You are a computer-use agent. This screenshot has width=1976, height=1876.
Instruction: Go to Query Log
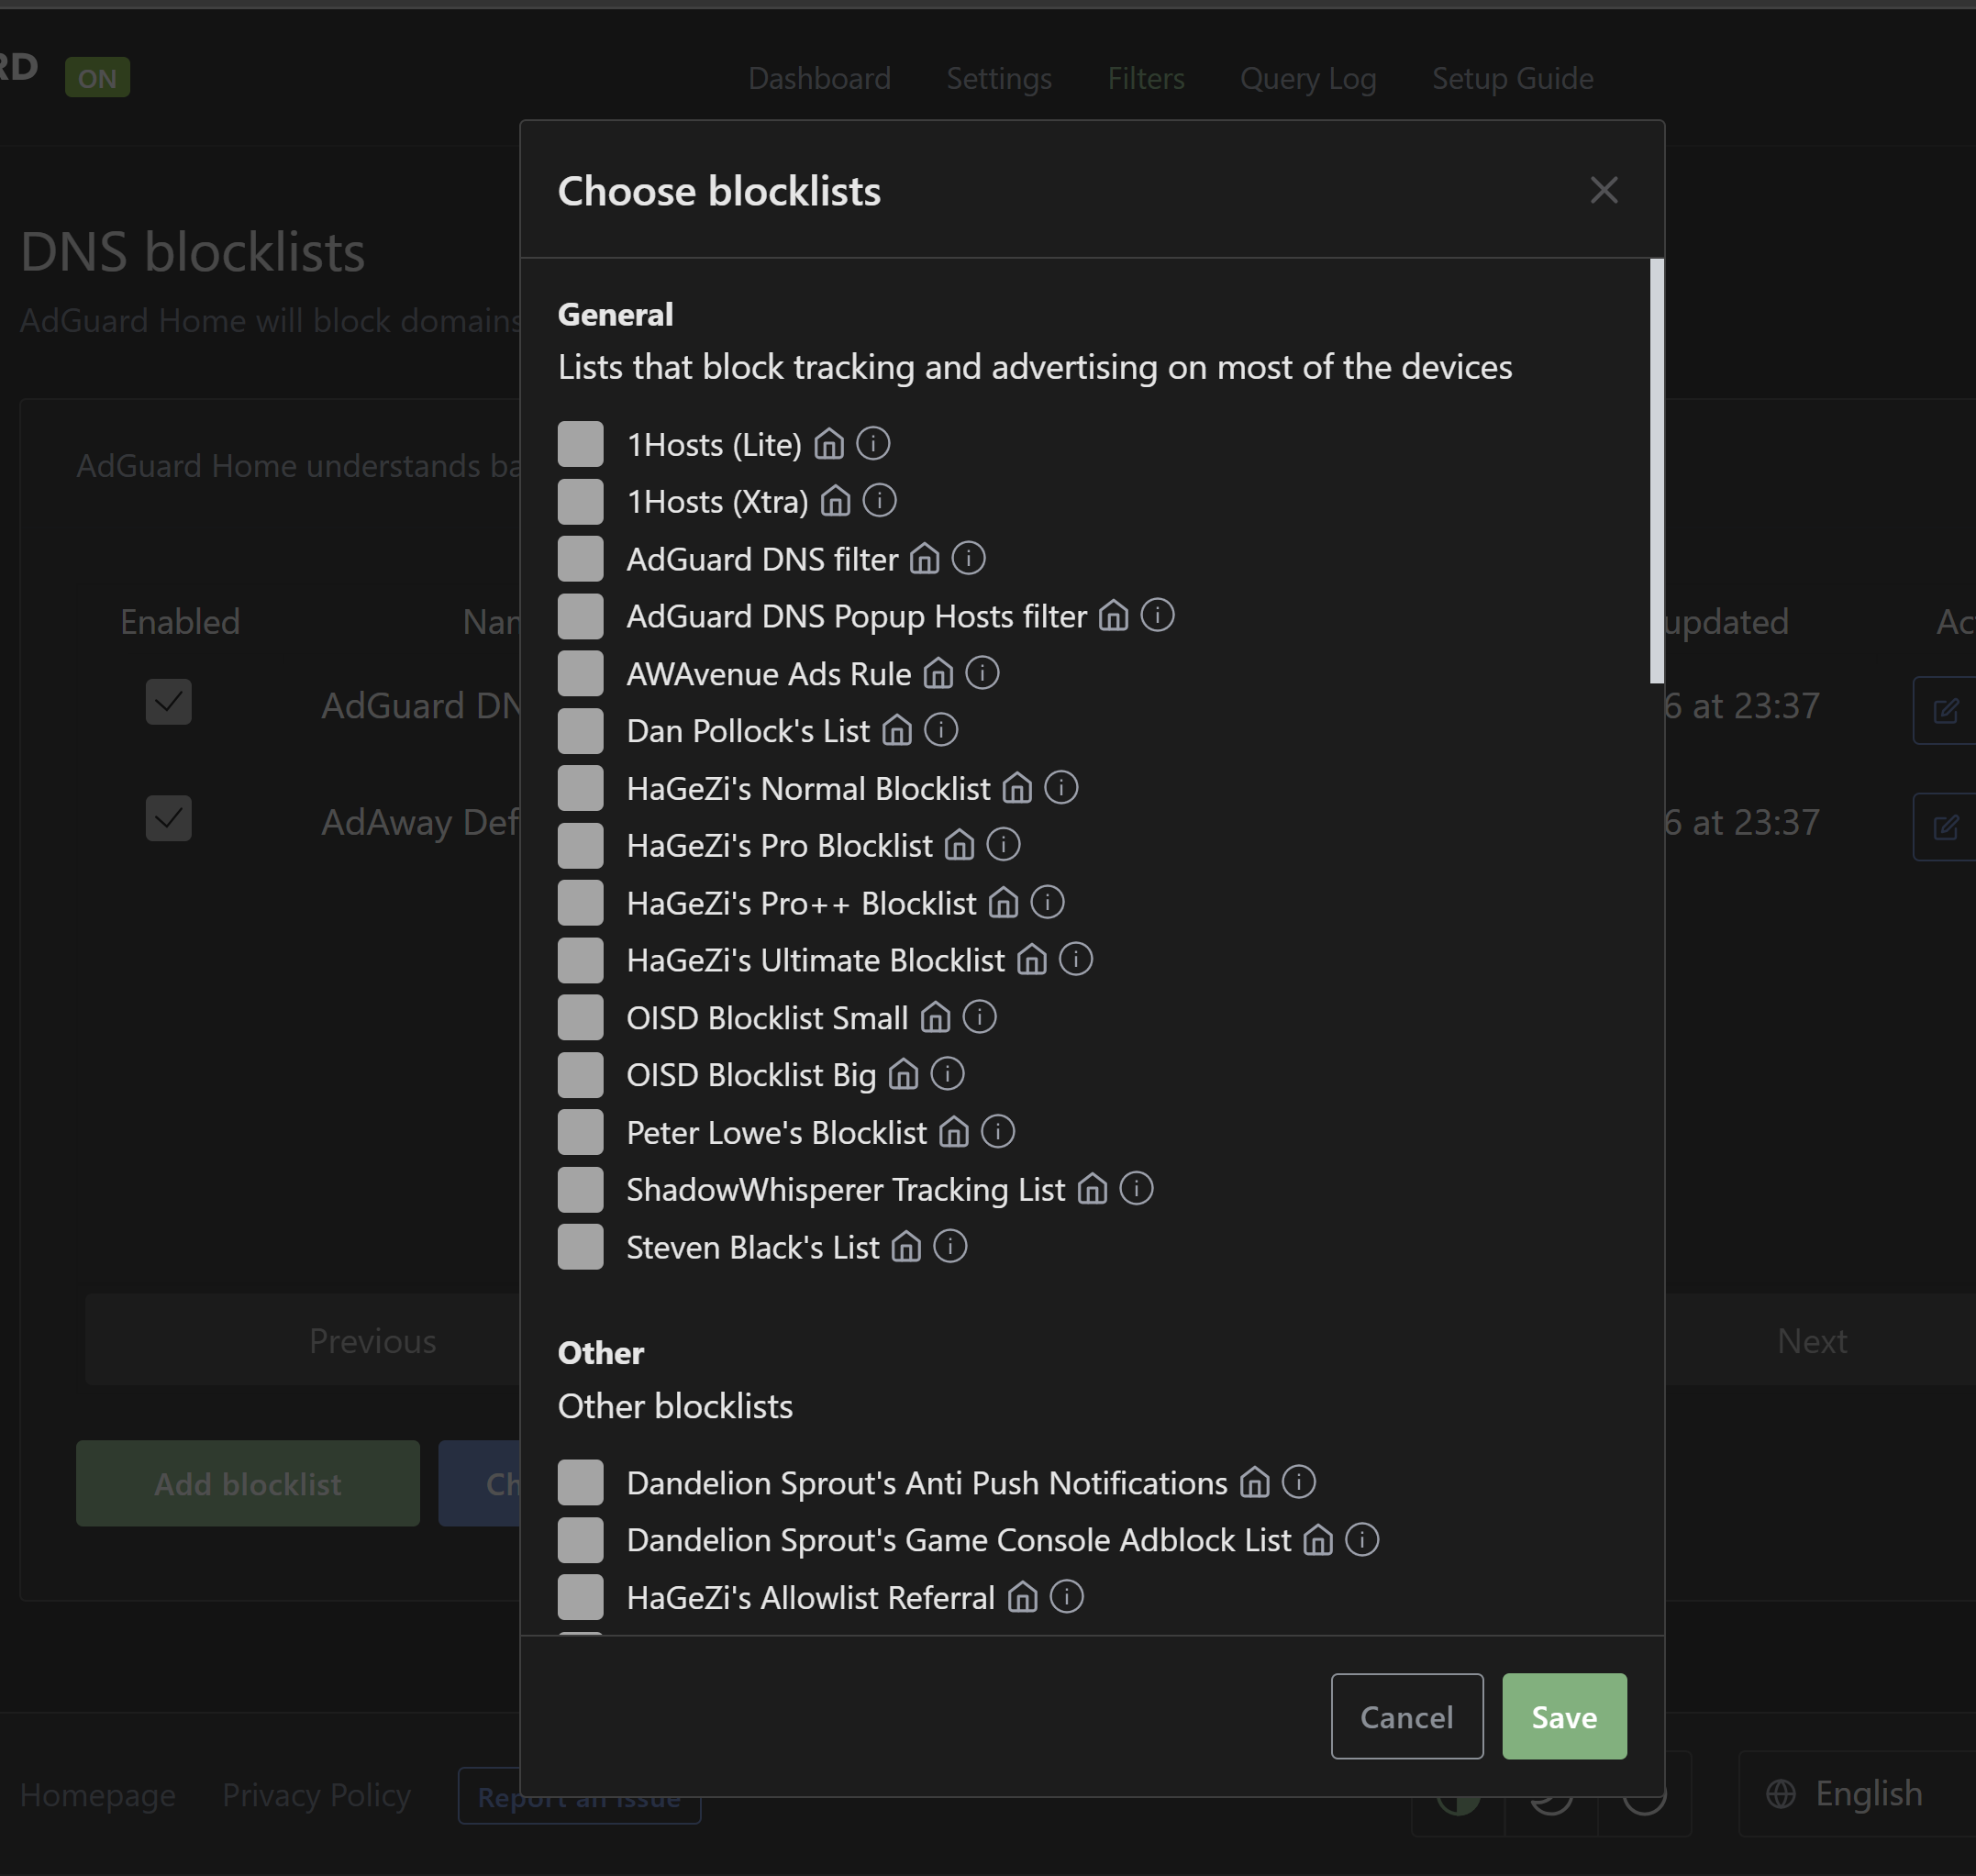[x=1308, y=78]
